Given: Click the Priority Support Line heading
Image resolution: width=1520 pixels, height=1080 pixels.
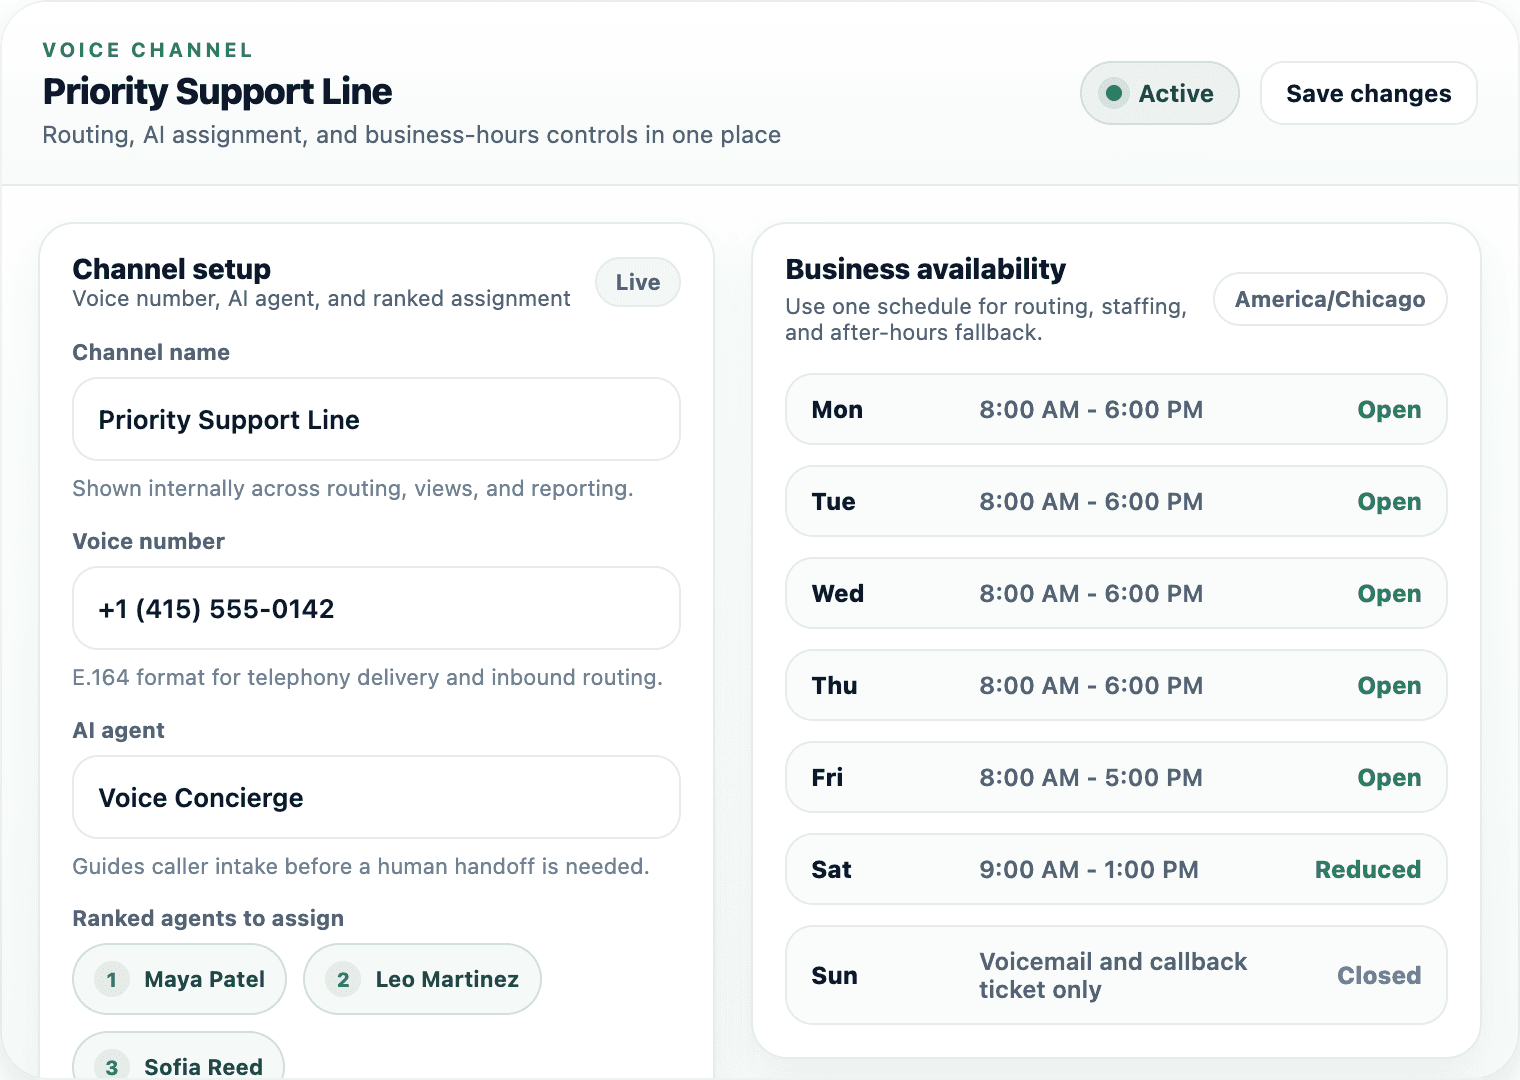Looking at the screenshot, I should click(217, 91).
